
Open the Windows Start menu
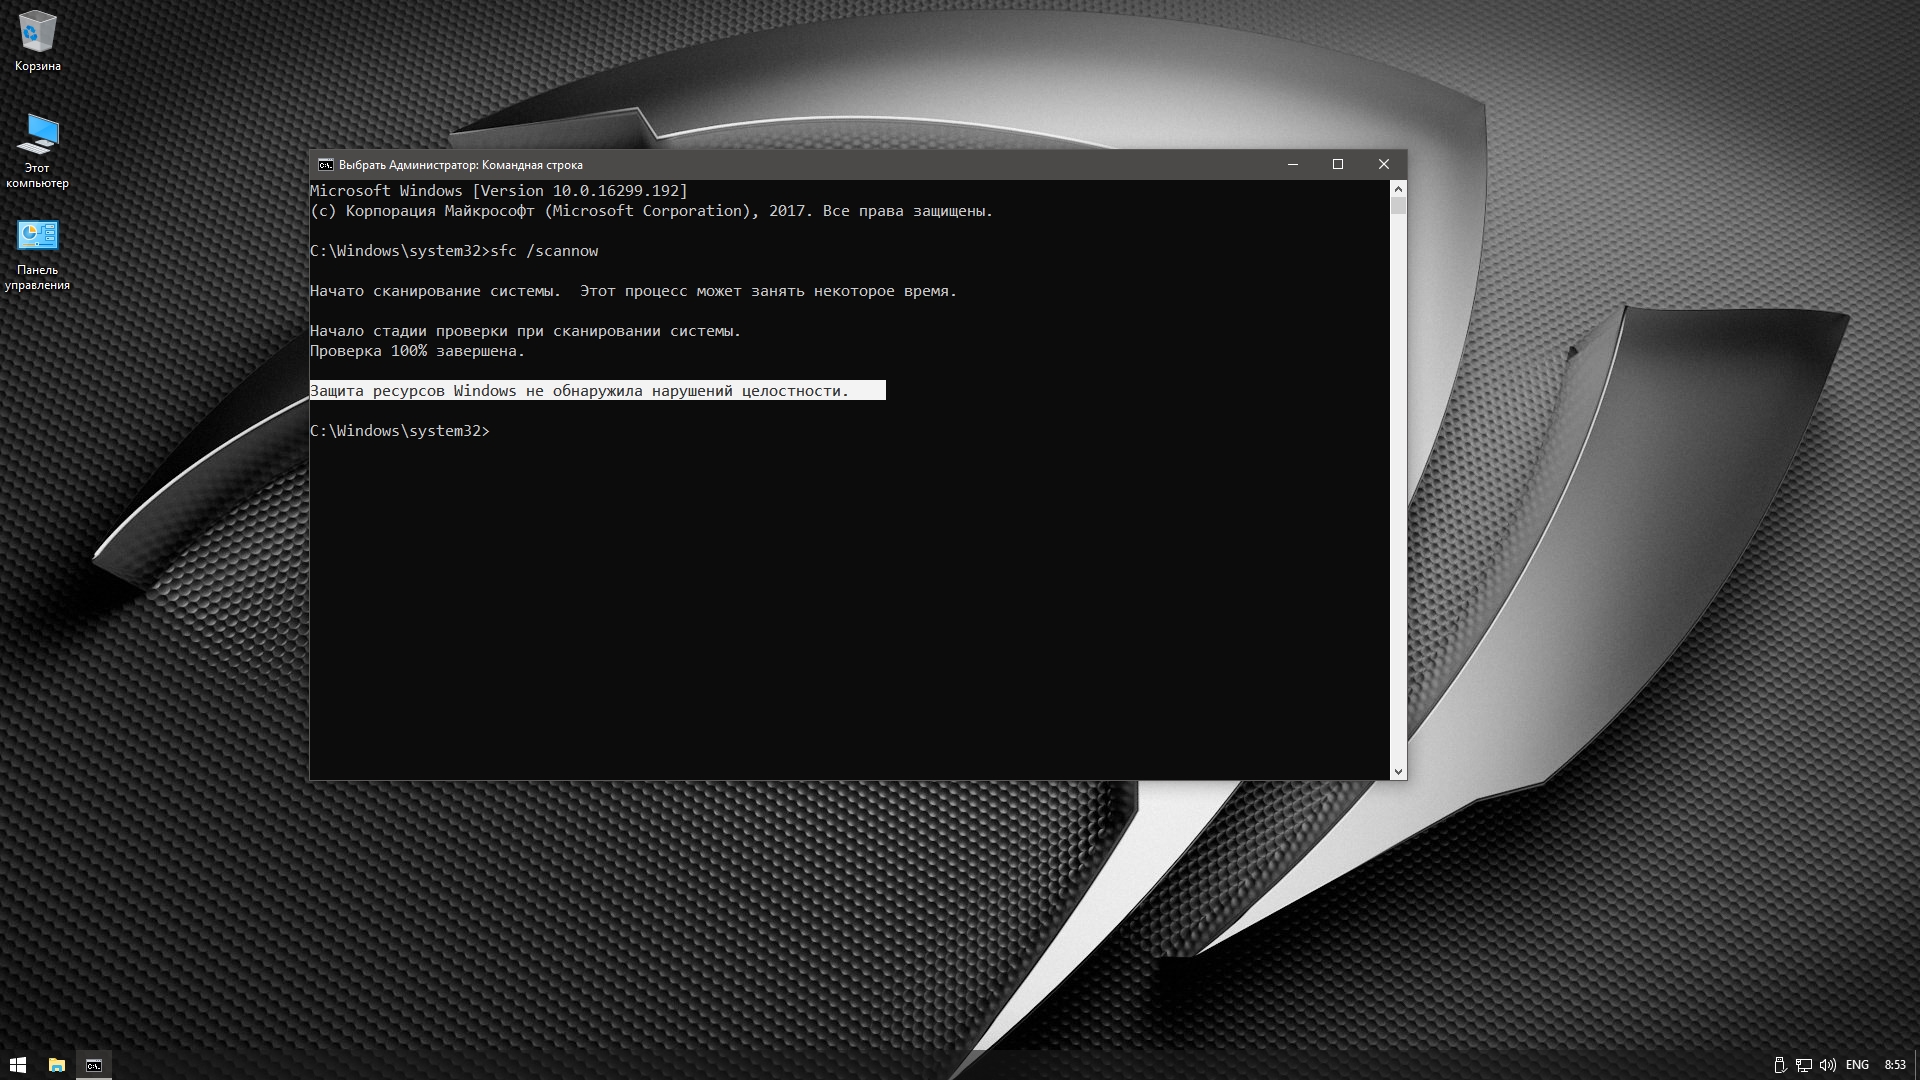click(18, 1065)
